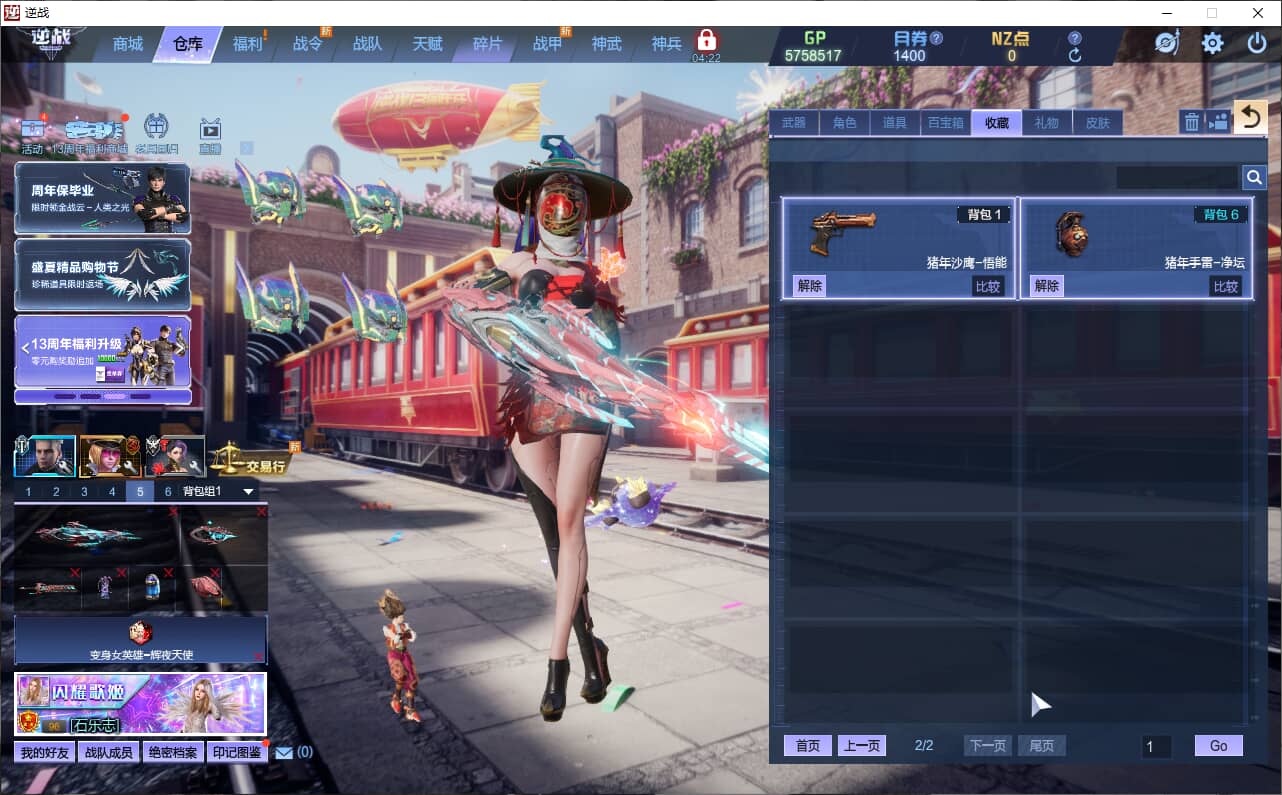This screenshot has width=1282, height=795.
Task: Open the 神兵 tab
Action: [x=666, y=44]
